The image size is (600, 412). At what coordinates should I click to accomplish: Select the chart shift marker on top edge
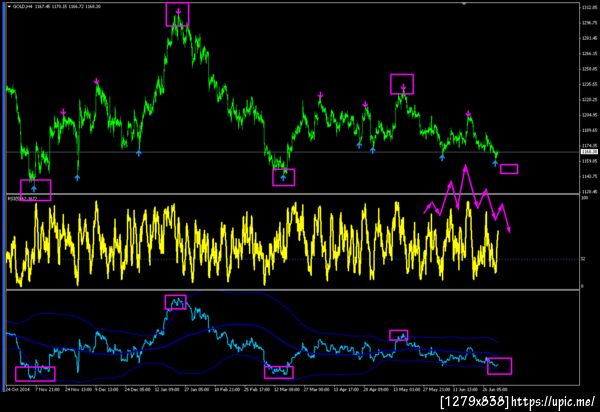tap(464, 3)
